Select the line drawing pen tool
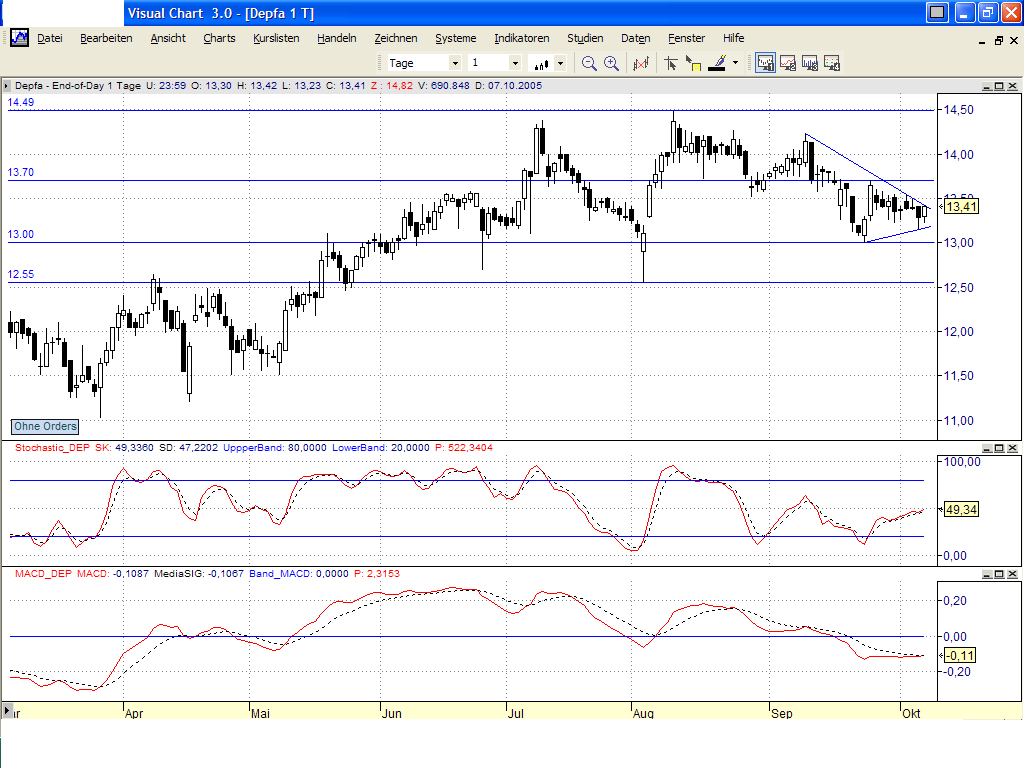Viewport: 1024px width, 768px height. (x=716, y=63)
